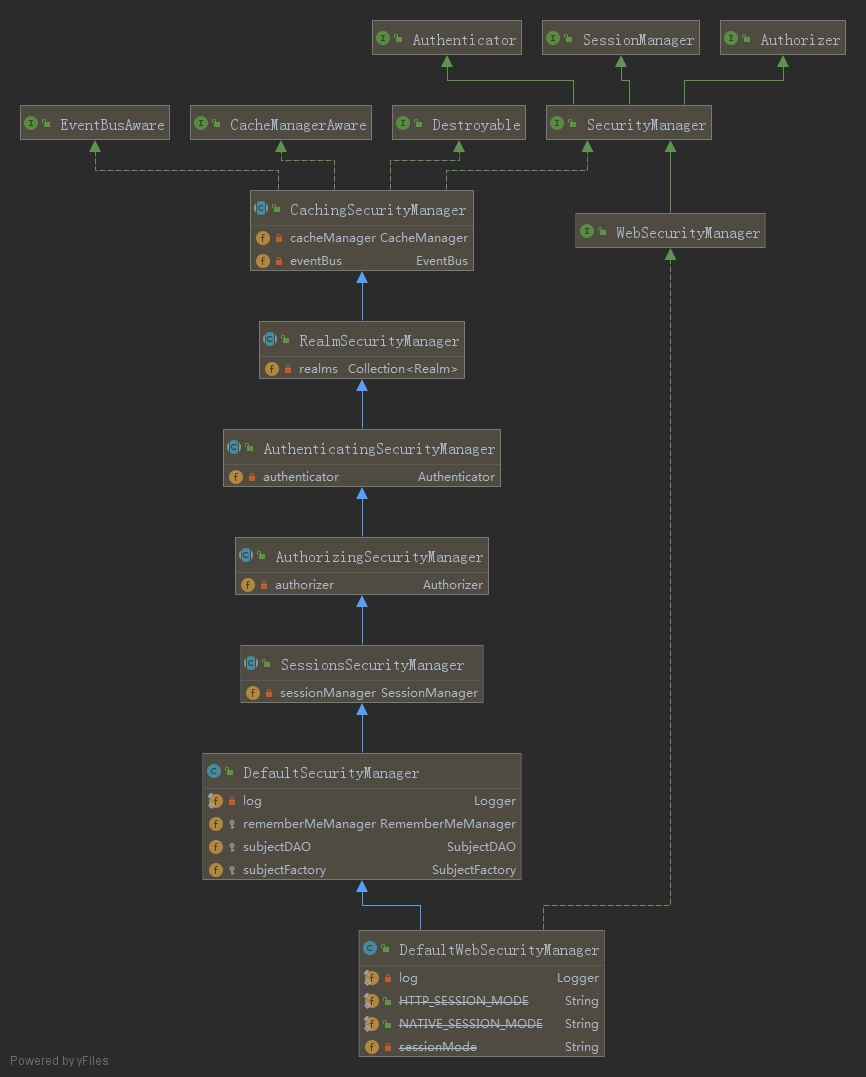Select the AuthorizingSecurityManager class title
Screen dimensions: 866x1077
379,557
